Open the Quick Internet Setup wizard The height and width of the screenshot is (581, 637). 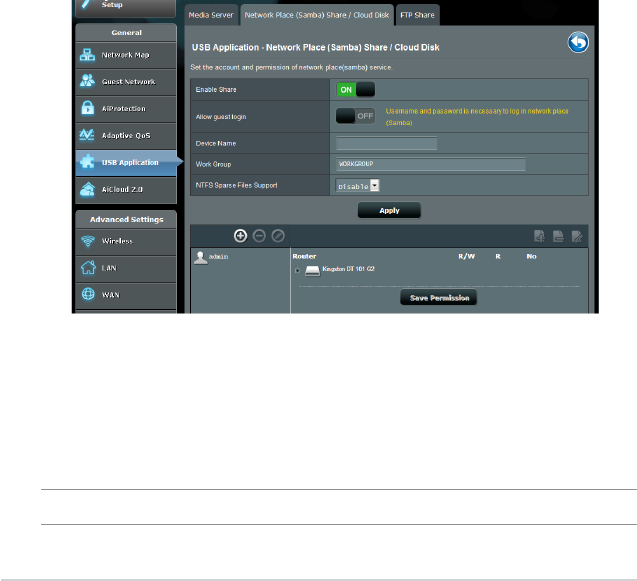(x=126, y=7)
